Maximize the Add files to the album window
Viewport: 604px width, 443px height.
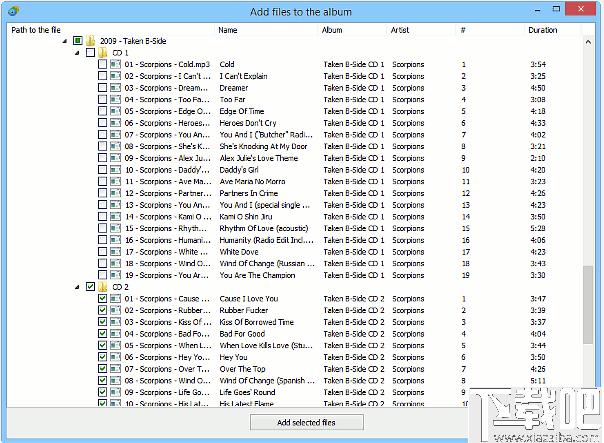(556, 9)
